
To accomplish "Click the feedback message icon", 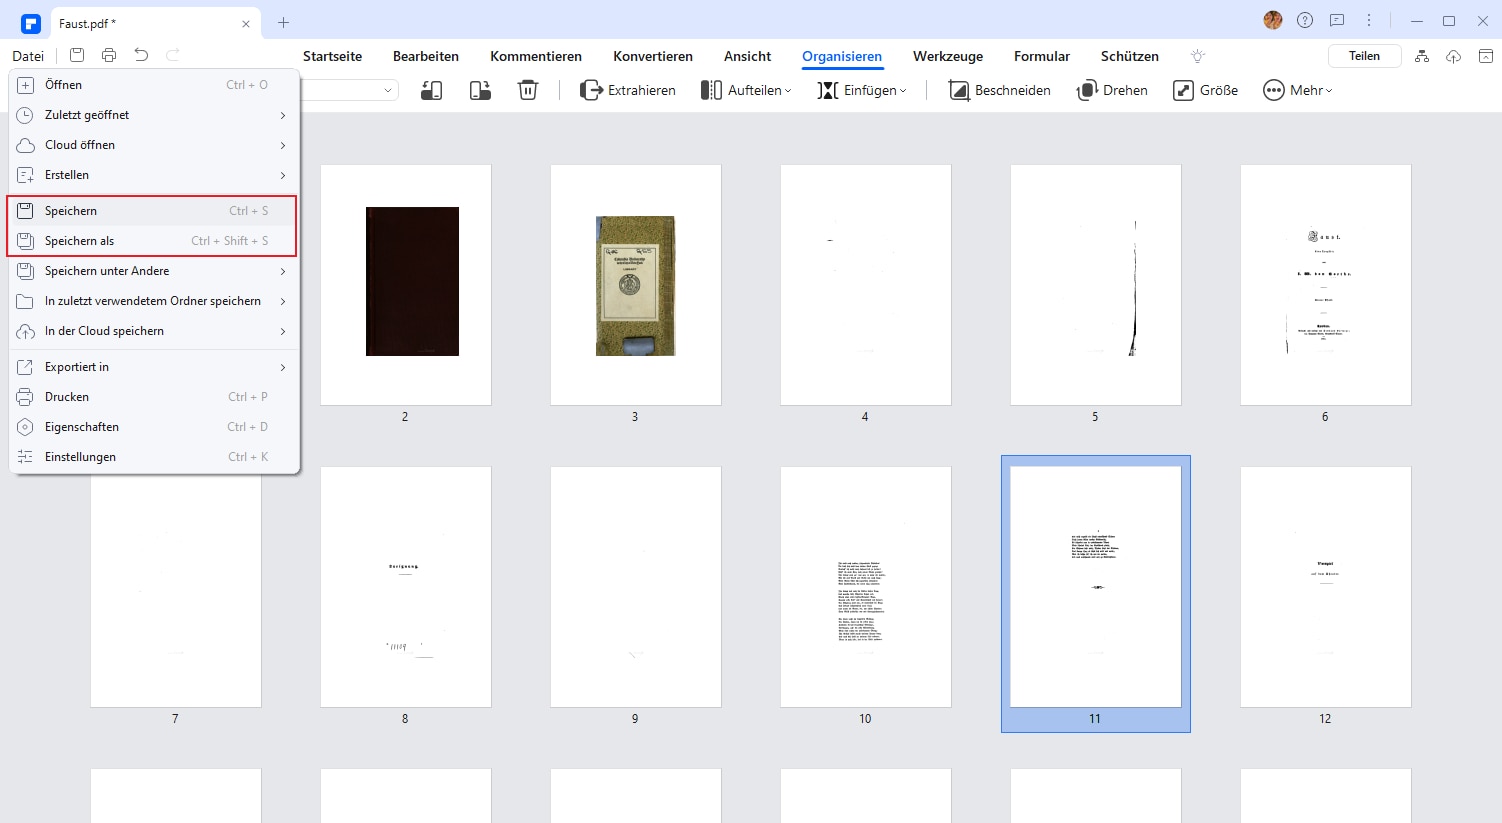I will point(1337,20).
